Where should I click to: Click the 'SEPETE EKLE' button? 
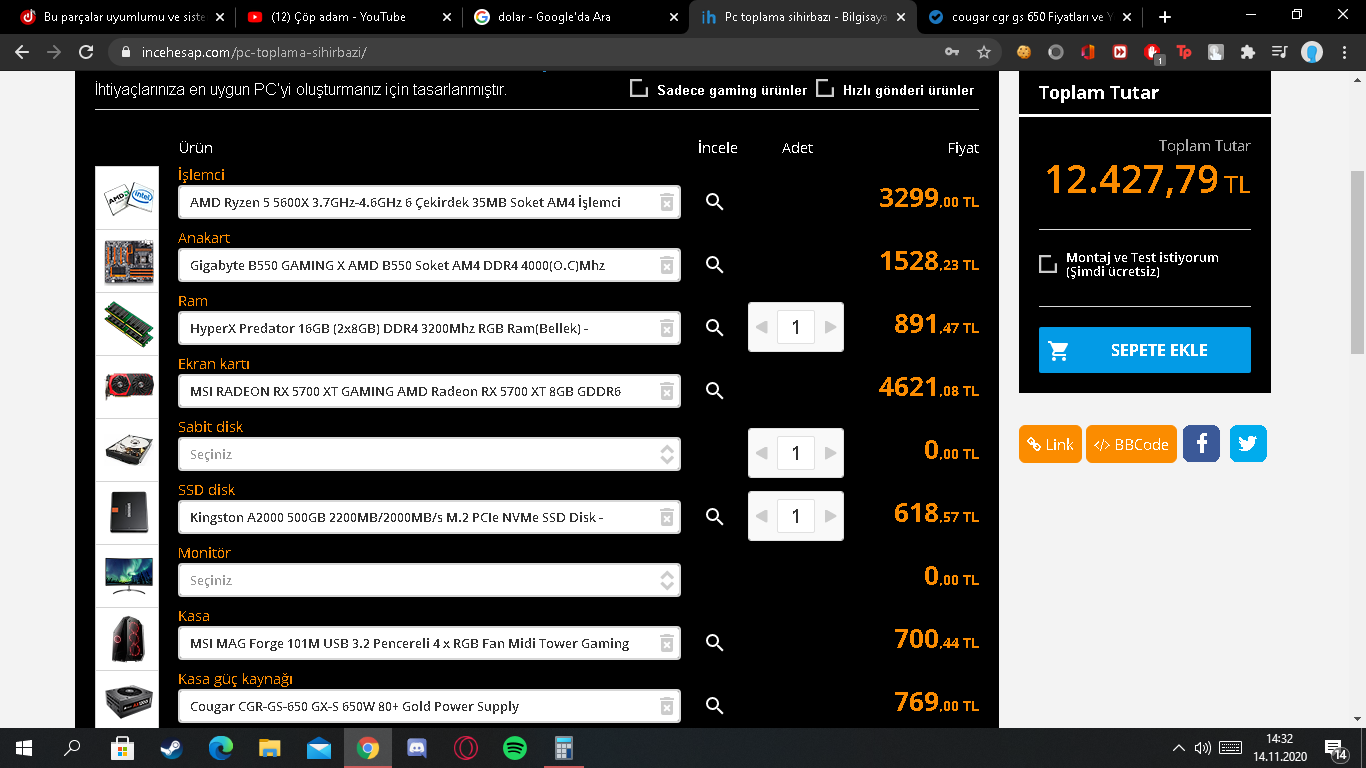(x=1145, y=350)
